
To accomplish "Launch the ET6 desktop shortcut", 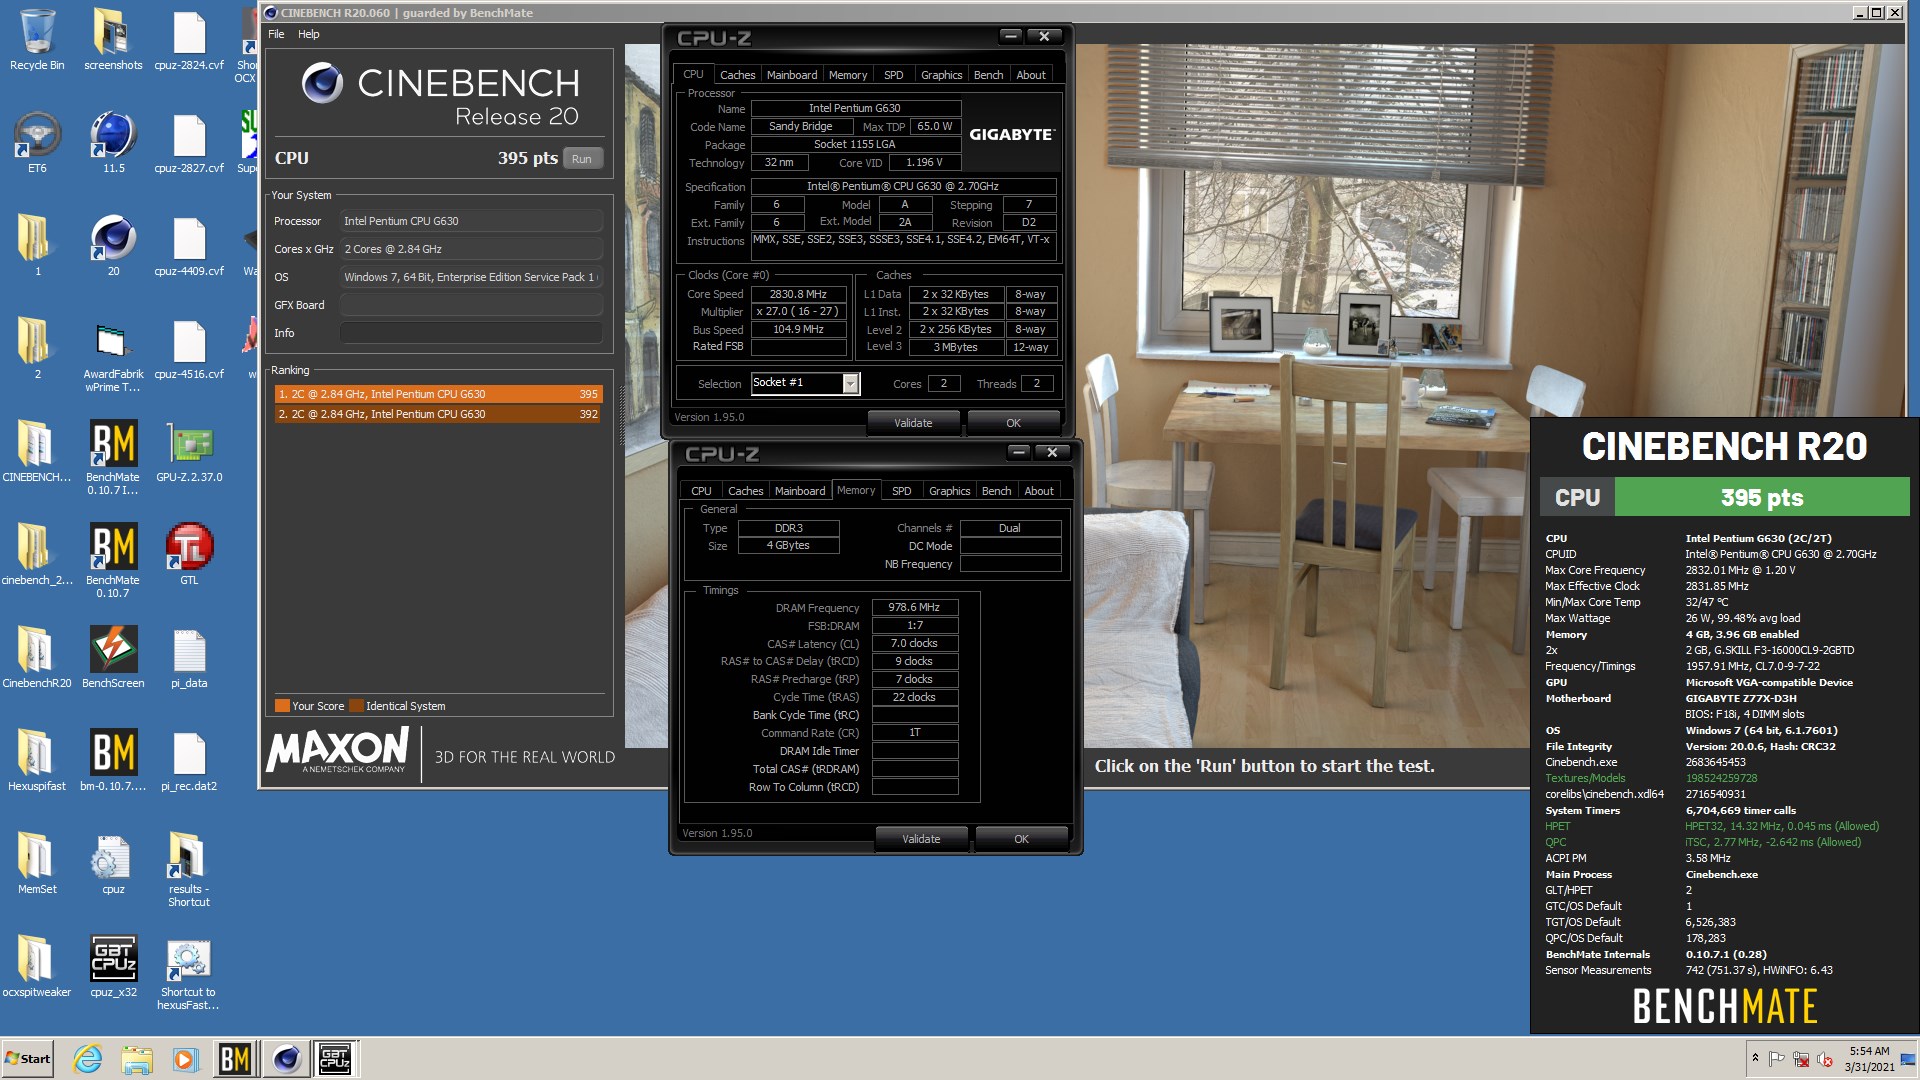I will coord(37,143).
